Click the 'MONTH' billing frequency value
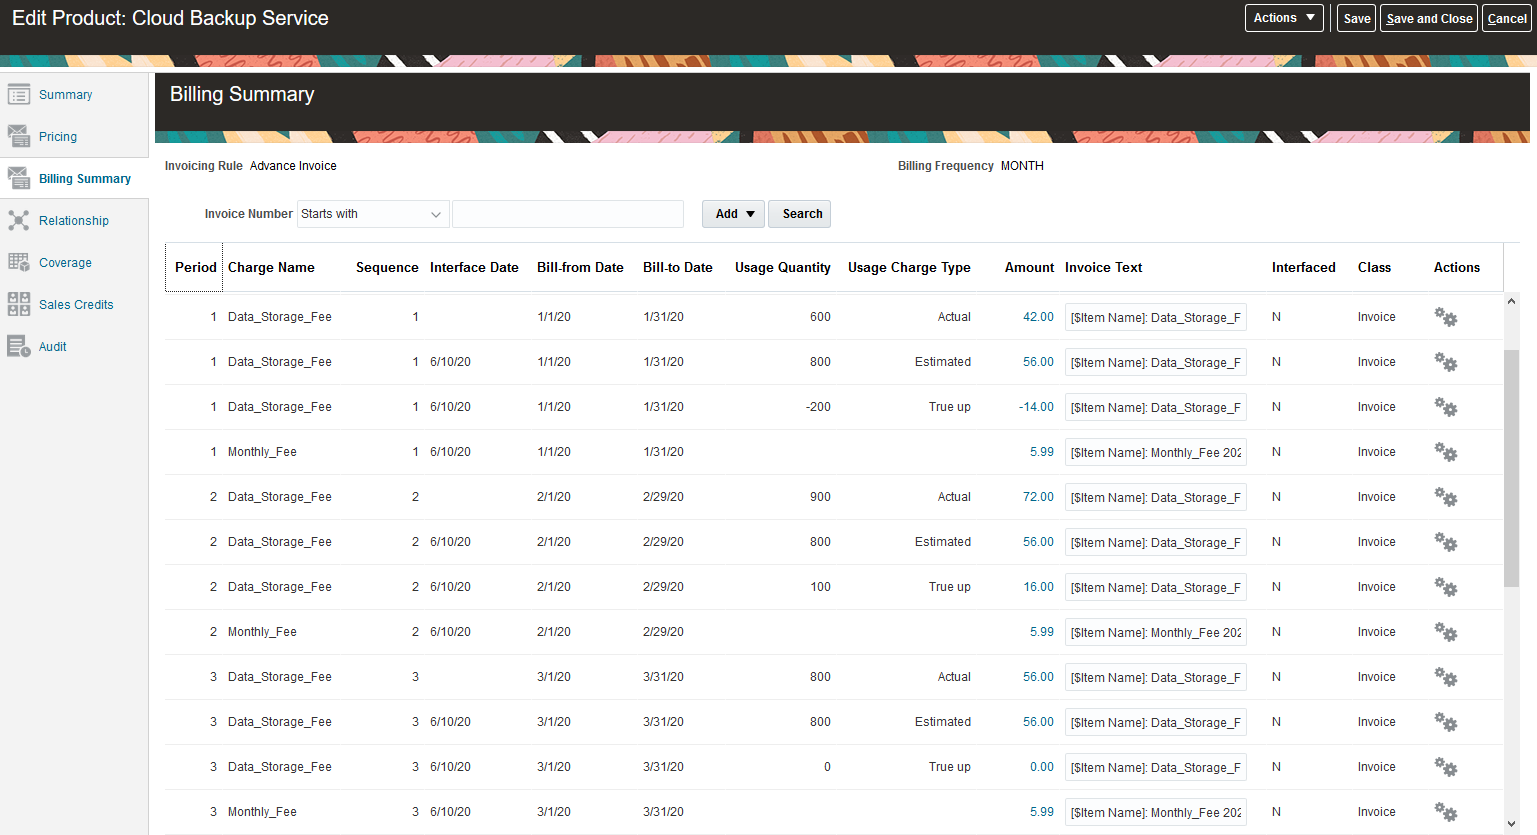The width and height of the screenshot is (1537, 835). pyautogui.click(x=1022, y=166)
